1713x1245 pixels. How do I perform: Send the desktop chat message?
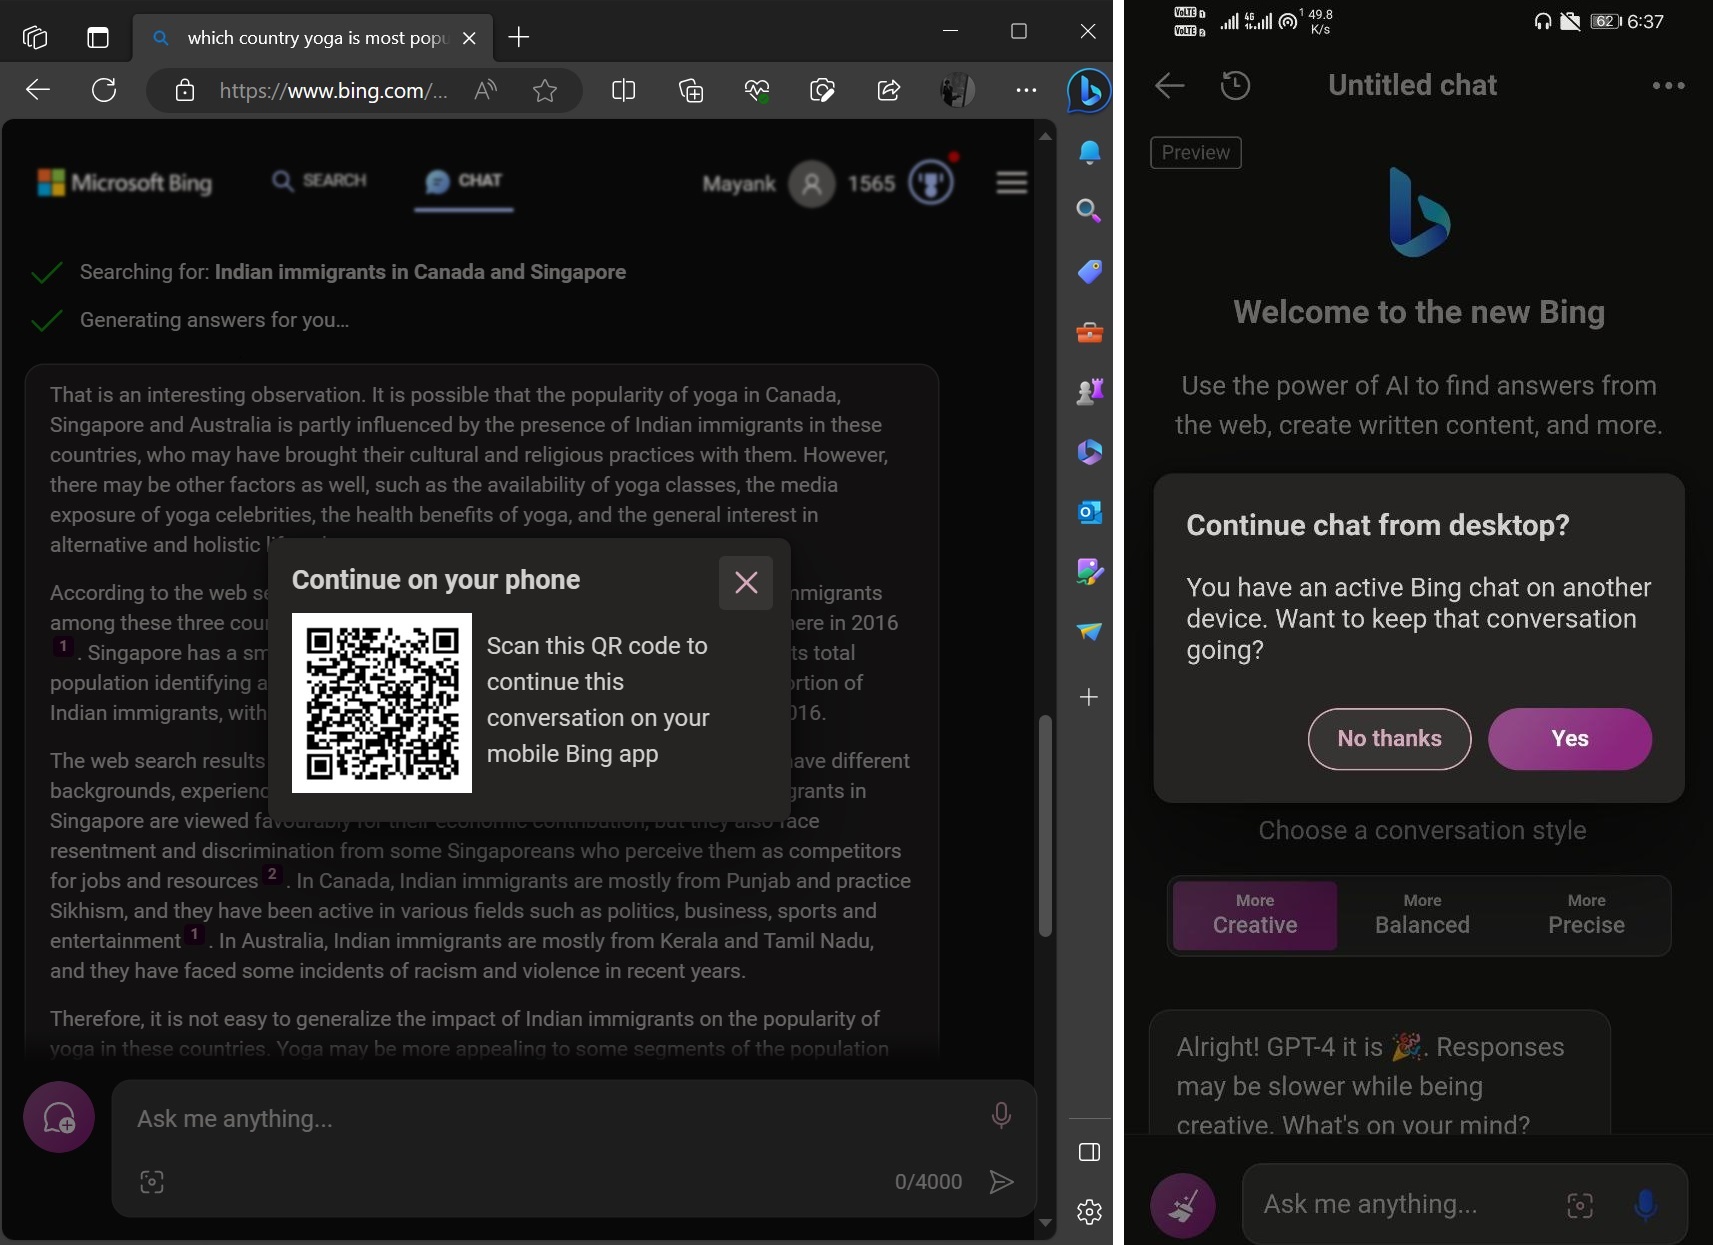[x=1001, y=1182]
